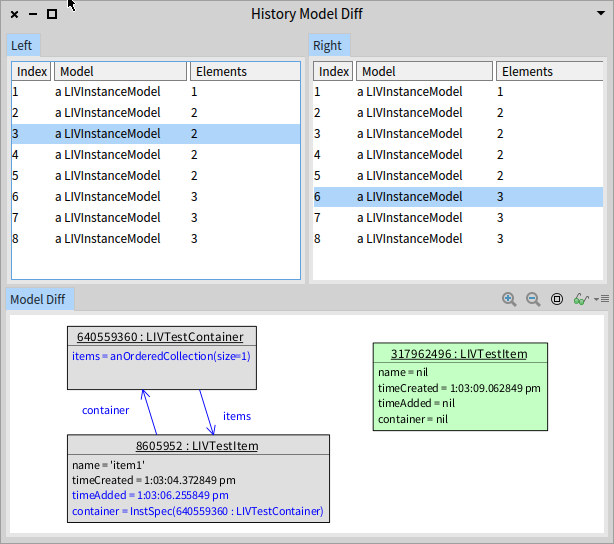Click the items = anOrderedCollection(size=1) attribute

161,356
